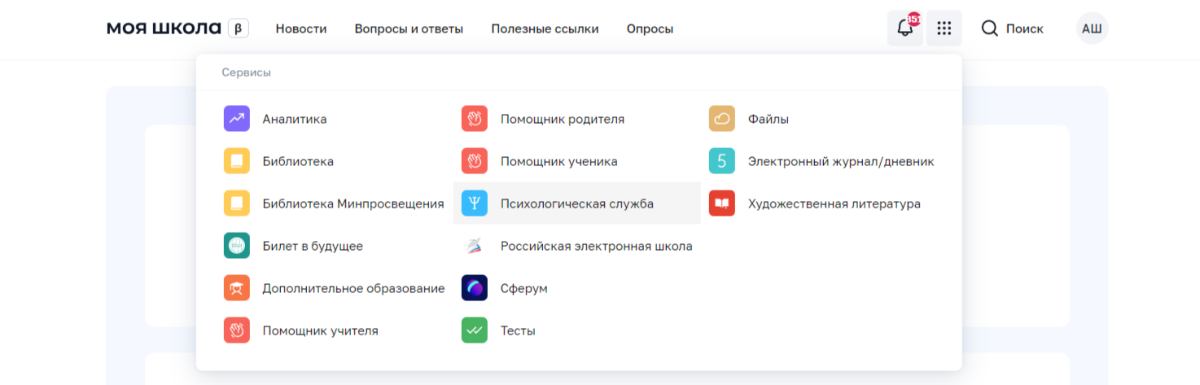Go to the Новости menu item

[301, 29]
